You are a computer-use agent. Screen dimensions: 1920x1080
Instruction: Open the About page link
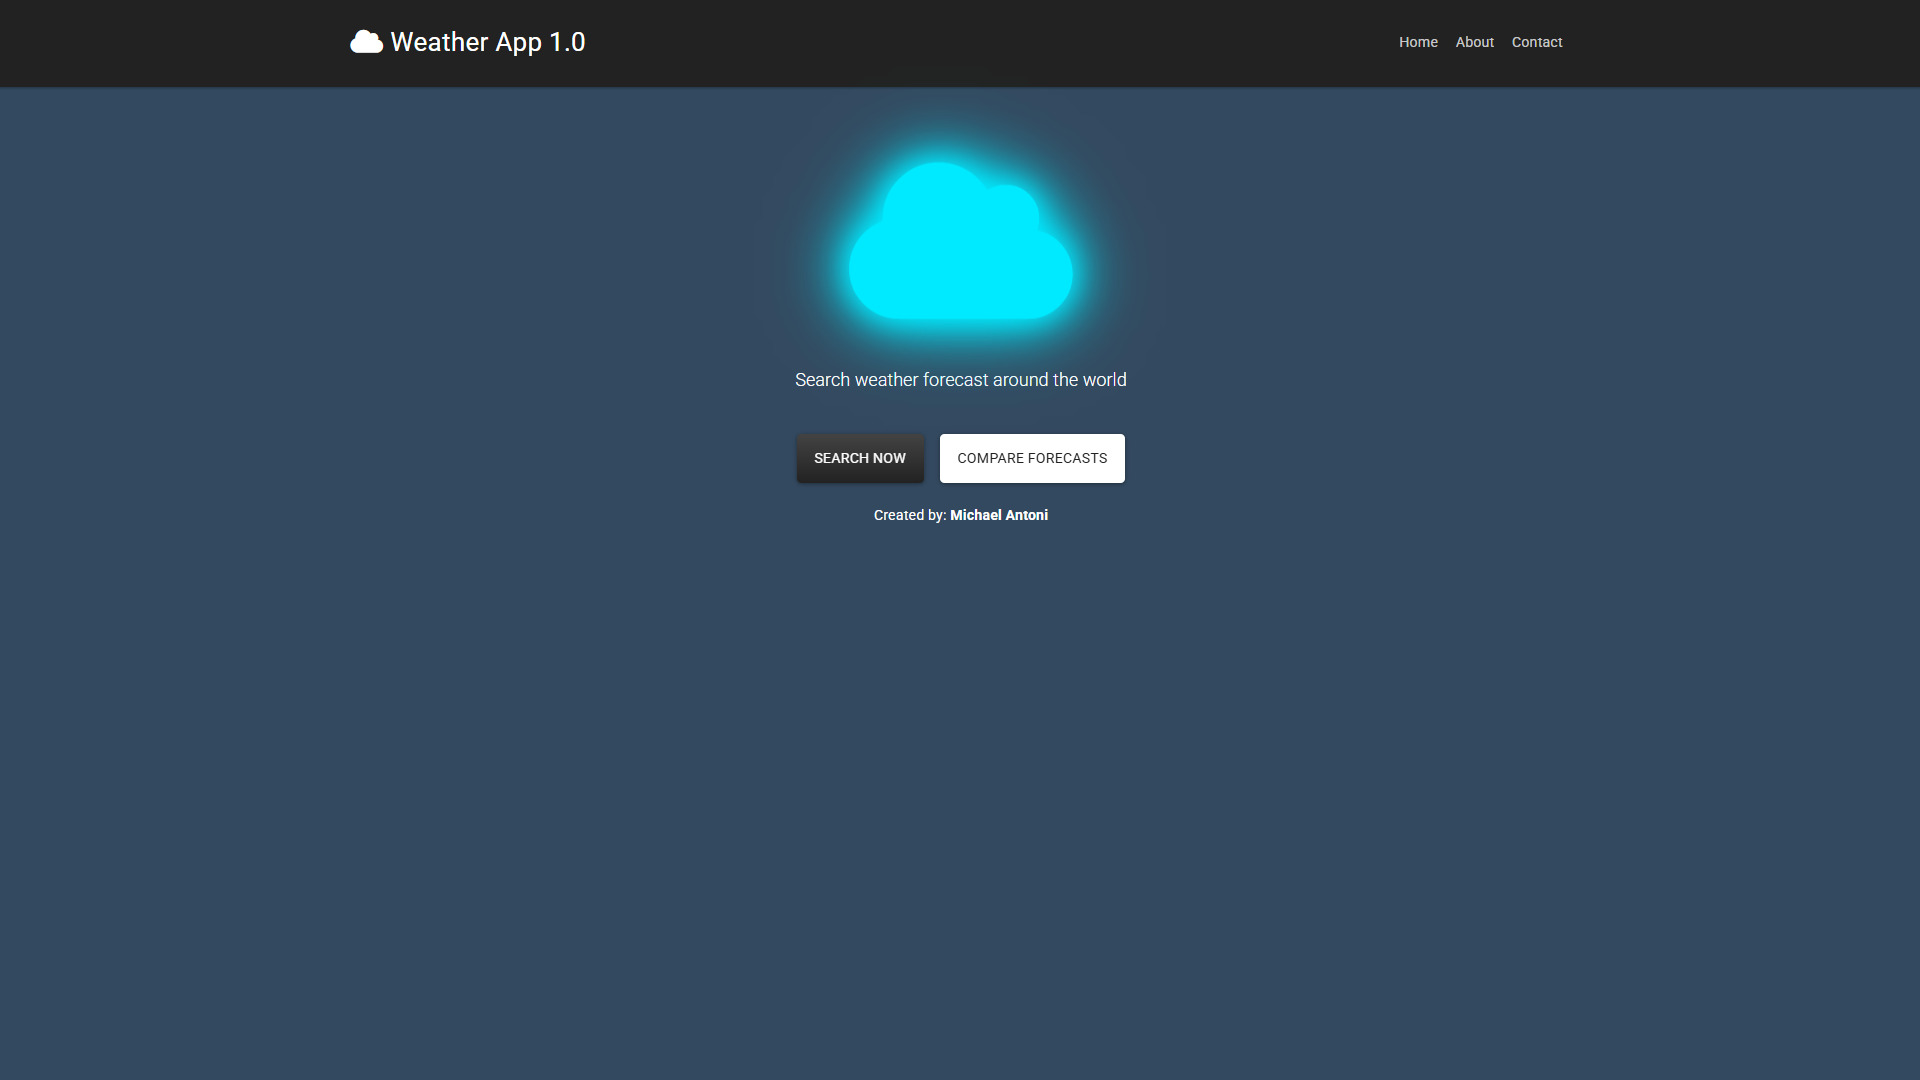pyautogui.click(x=1474, y=42)
